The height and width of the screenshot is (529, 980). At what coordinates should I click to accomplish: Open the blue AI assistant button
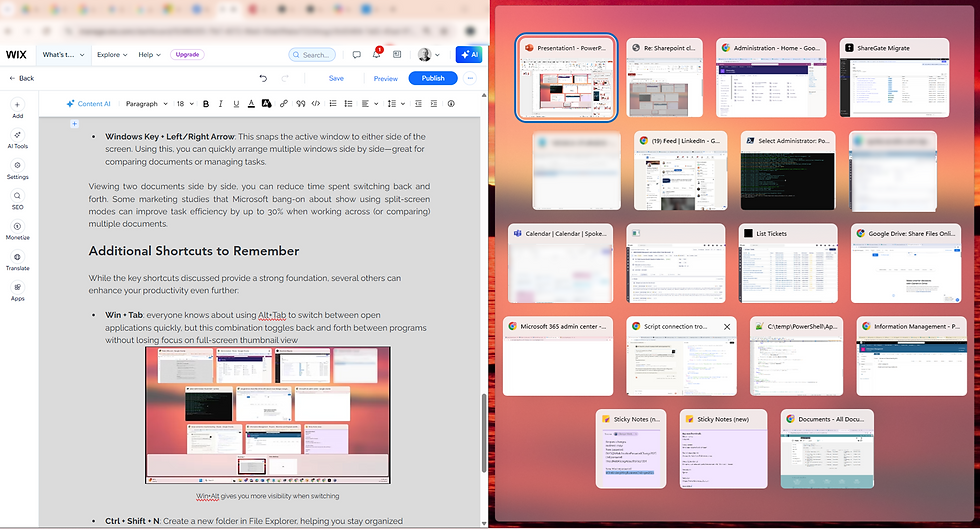click(469, 55)
